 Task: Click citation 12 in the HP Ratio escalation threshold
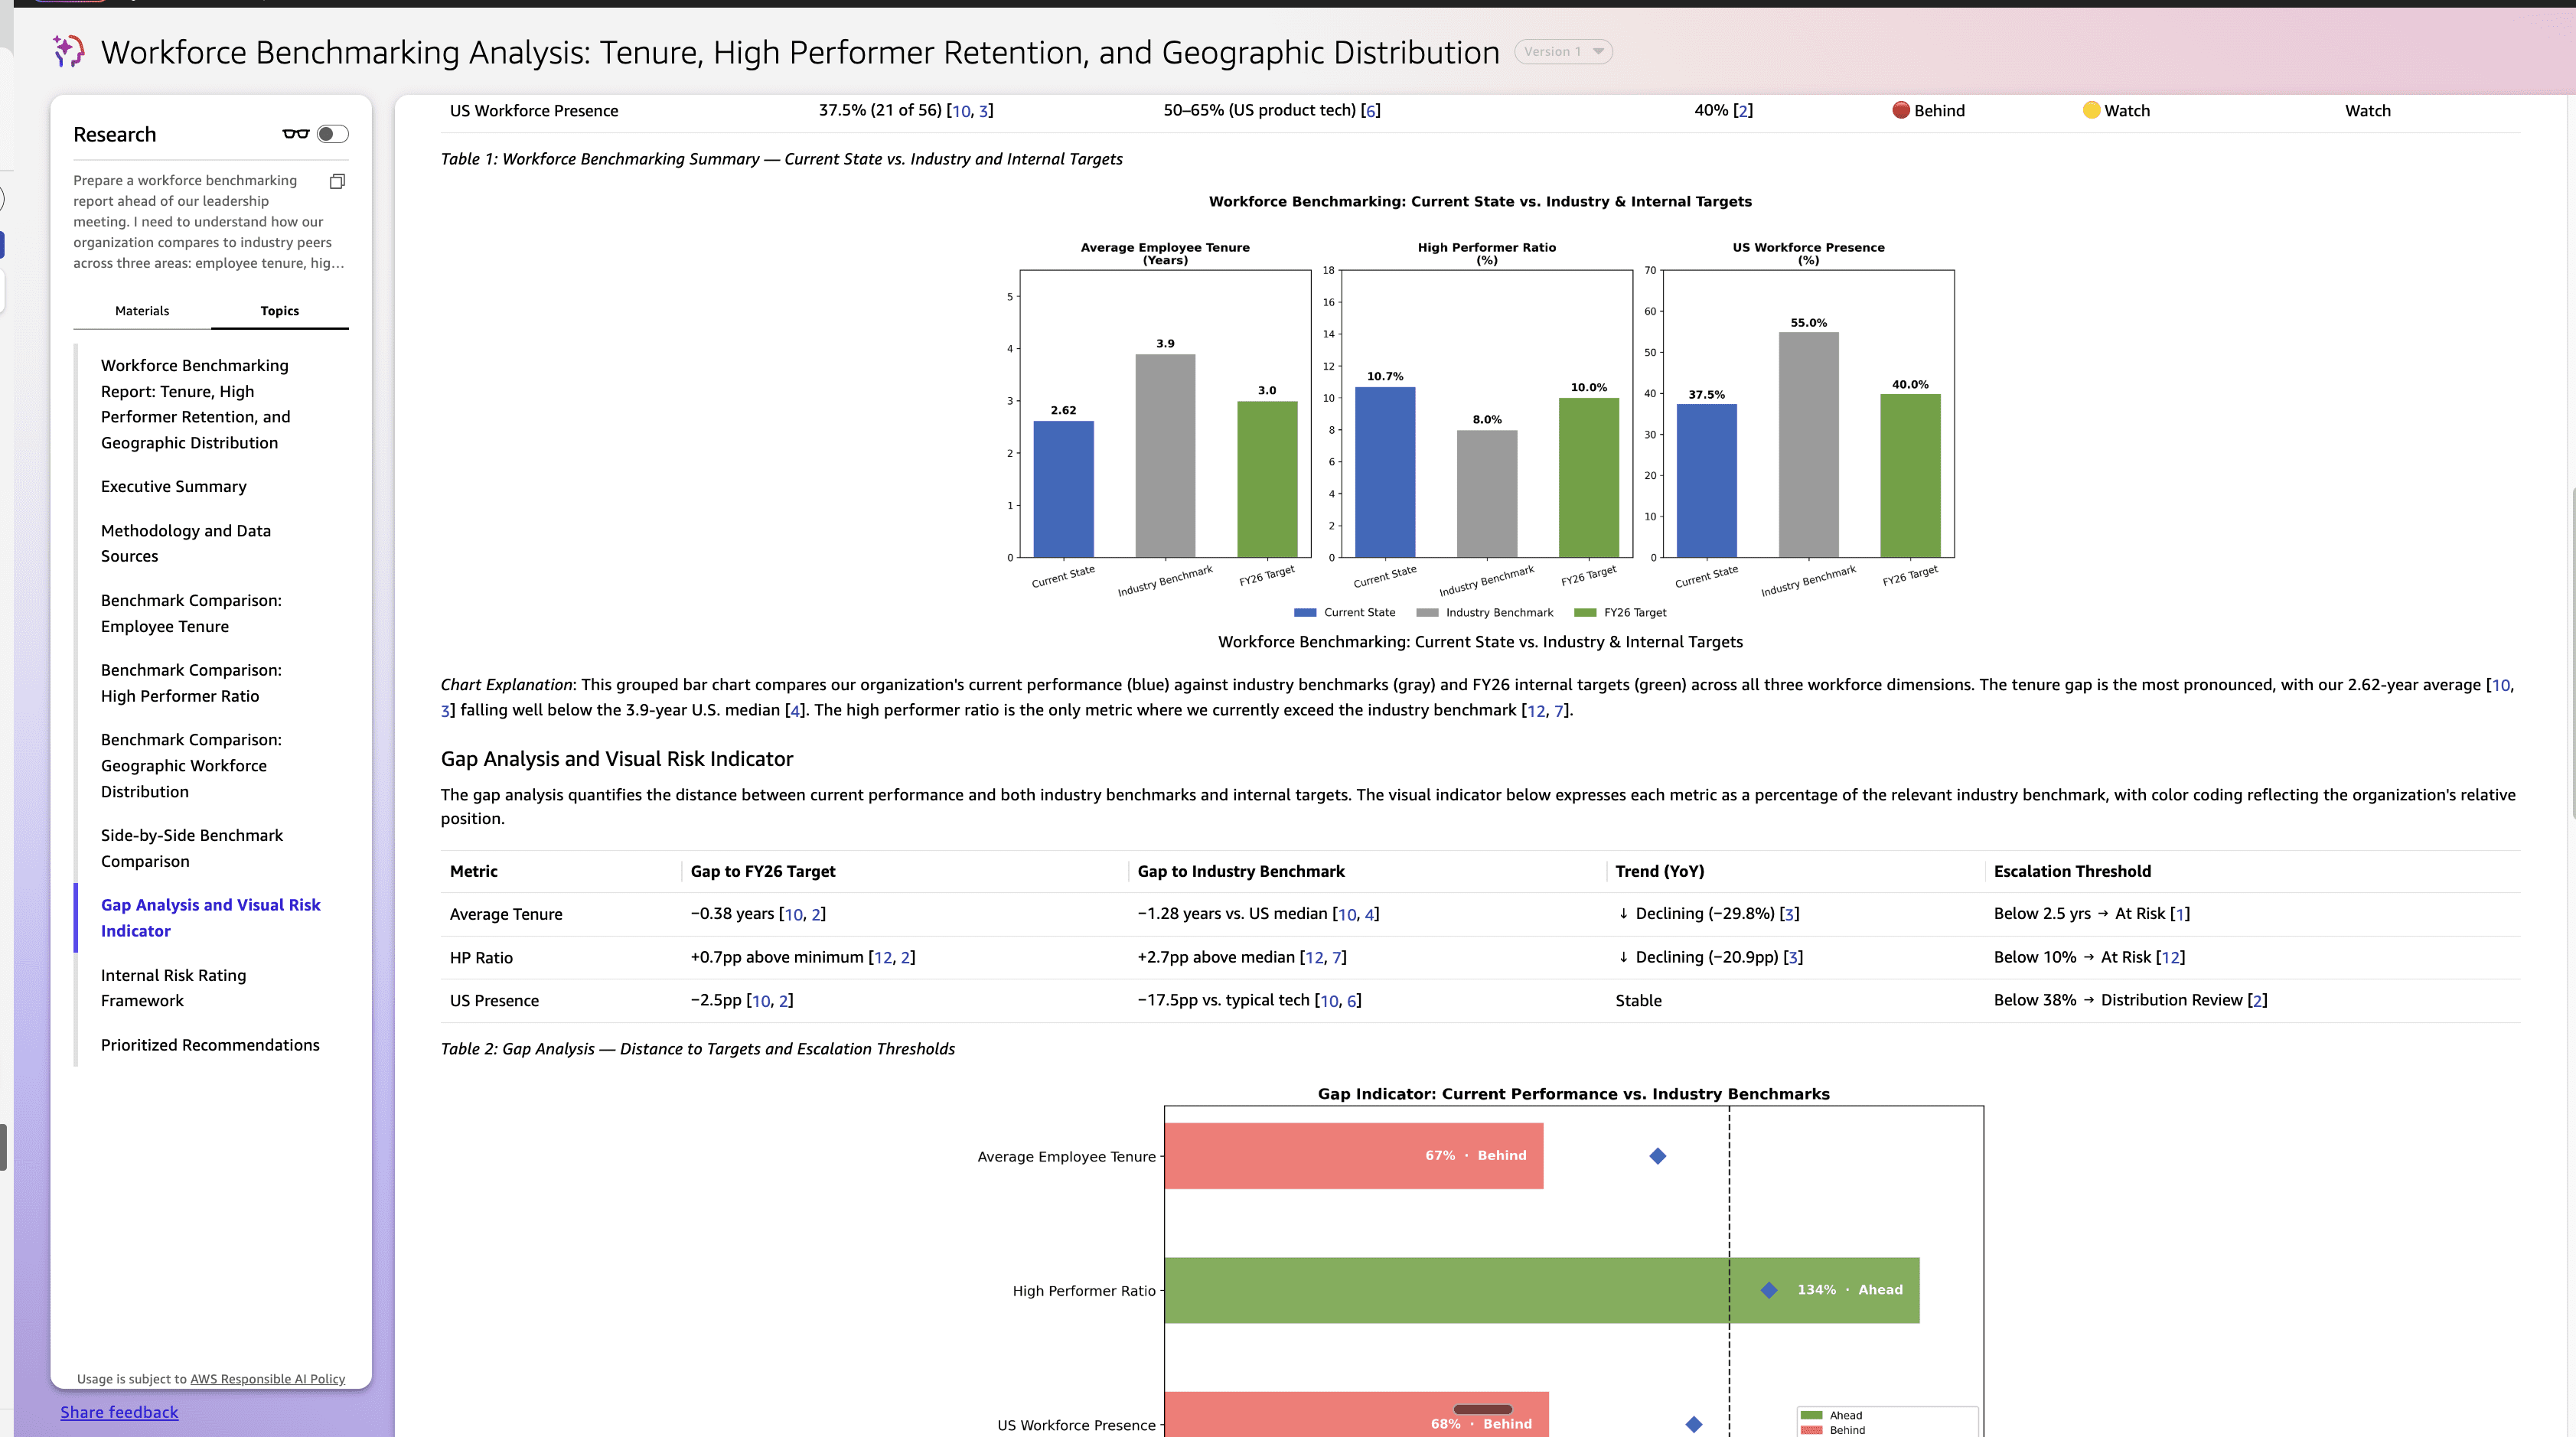pyautogui.click(x=2170, y=958)
